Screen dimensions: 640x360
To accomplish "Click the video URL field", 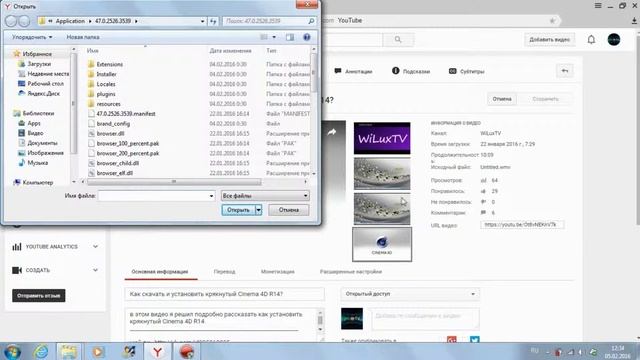I will coord(522,225).
